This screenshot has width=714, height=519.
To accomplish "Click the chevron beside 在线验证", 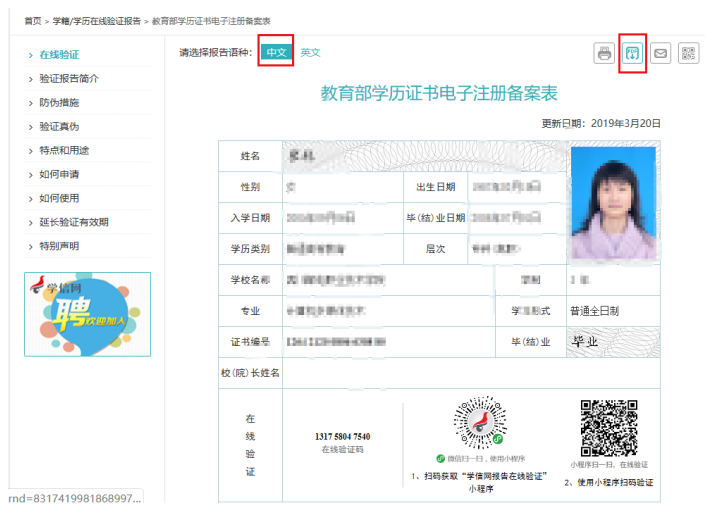I will pyautogui.click(x=31, y=56).
